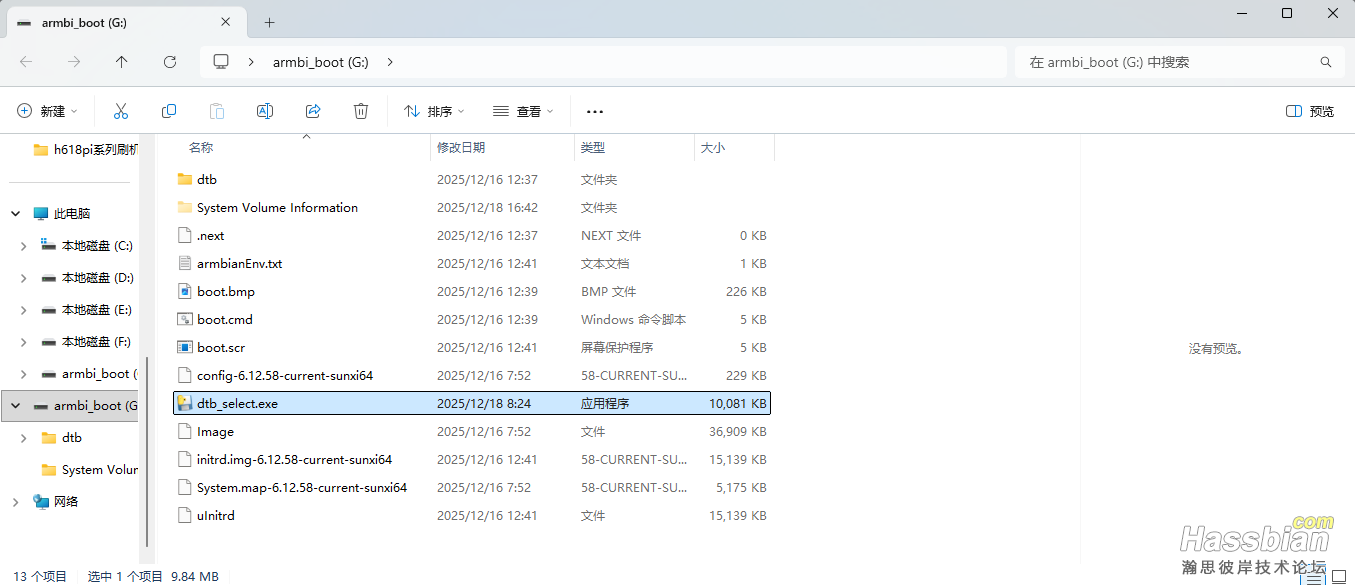
Task: Open the See more '...' menu
Action: pos(595,111)
